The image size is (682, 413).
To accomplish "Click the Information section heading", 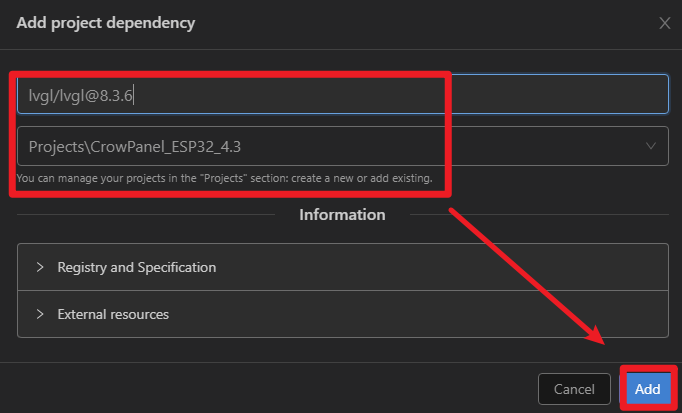I will coord(342,215).
